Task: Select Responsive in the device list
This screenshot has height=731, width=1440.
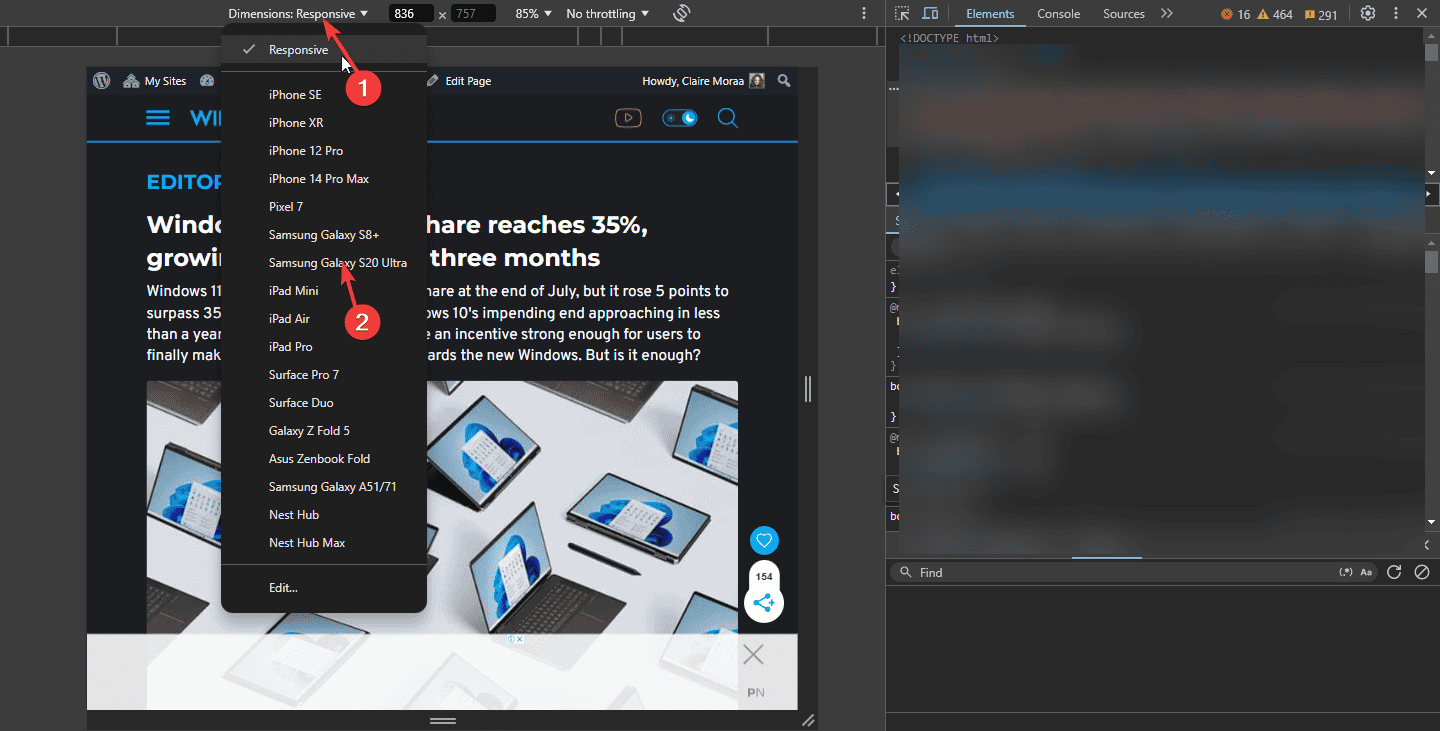Action: coord(324,50)
